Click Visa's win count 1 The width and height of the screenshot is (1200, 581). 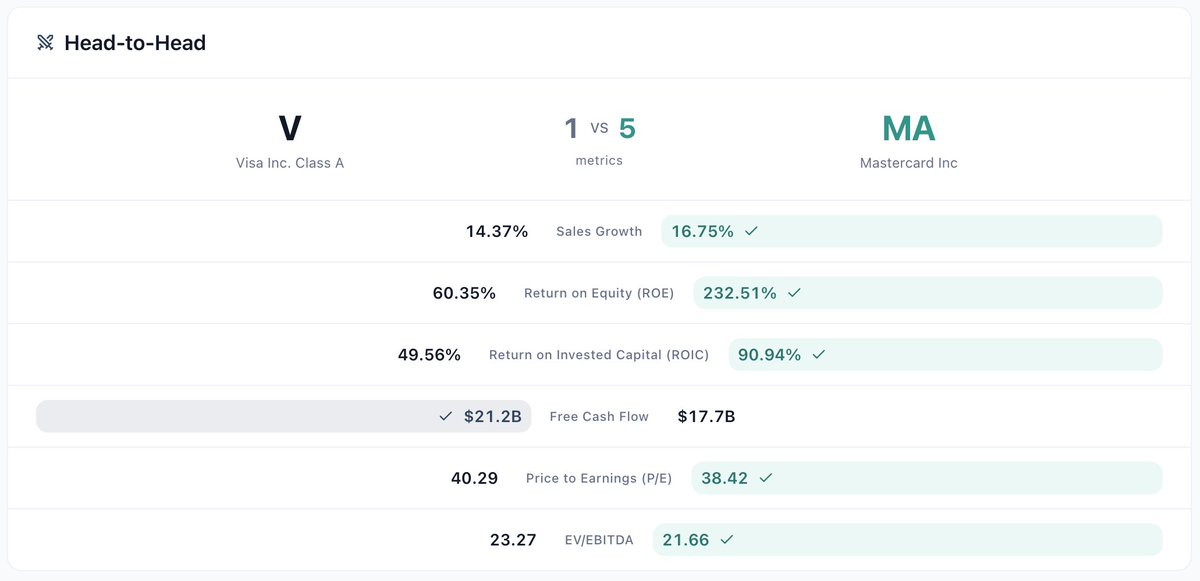[571, 128]
